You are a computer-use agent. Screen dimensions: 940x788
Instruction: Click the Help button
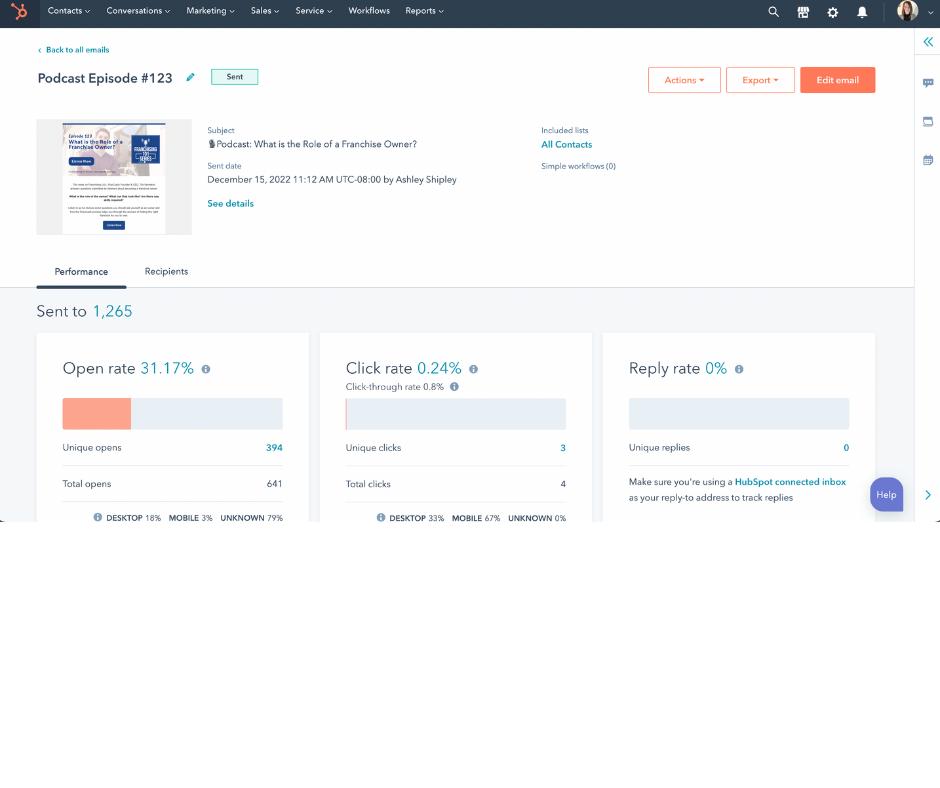(886, 495)
